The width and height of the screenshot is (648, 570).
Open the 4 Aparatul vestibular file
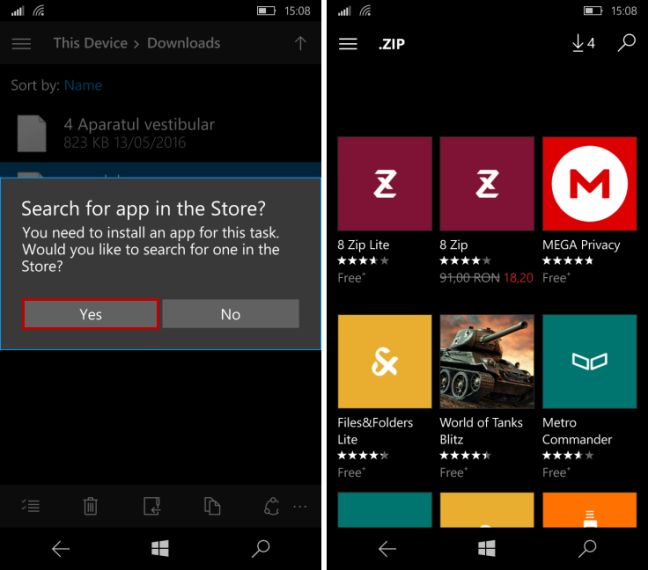click(160, 133)
